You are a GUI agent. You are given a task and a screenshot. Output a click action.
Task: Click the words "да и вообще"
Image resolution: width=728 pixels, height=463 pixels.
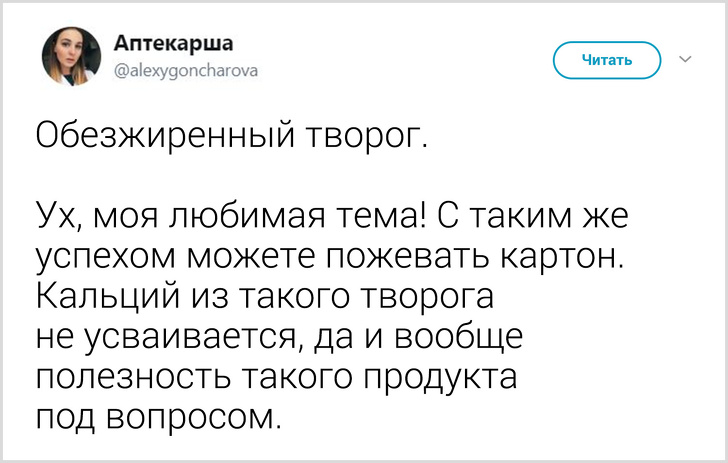416,338
